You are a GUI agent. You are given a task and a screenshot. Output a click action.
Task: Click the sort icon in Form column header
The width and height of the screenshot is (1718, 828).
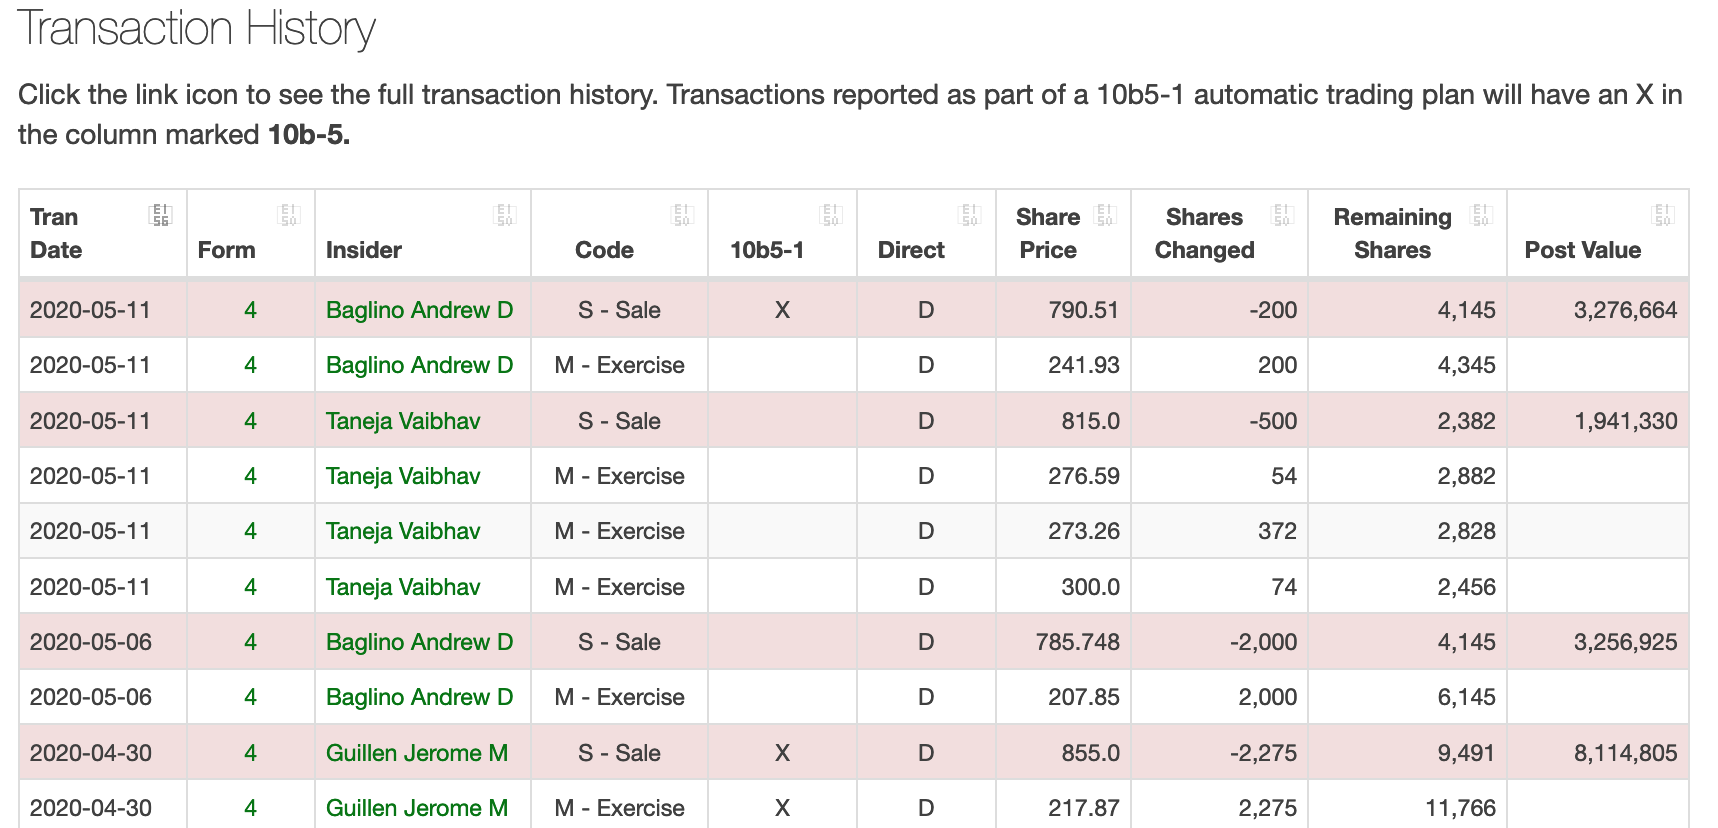tap(289, 214)
